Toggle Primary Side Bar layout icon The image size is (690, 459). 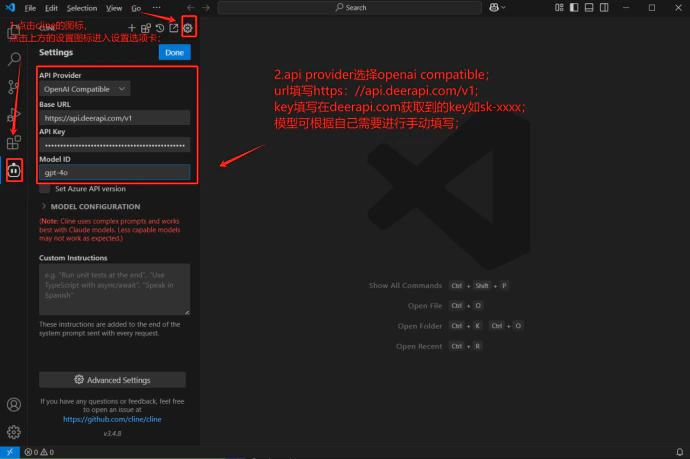point(574,7)
